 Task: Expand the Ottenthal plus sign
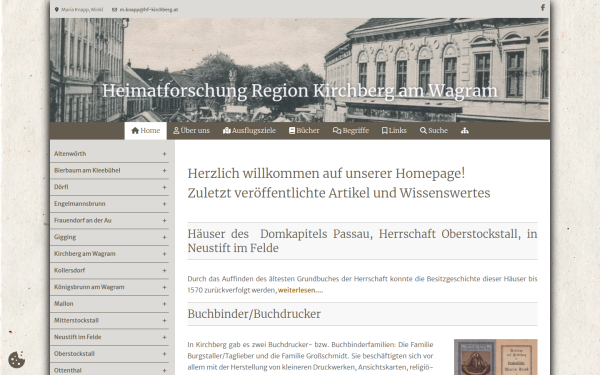point(164,370)
